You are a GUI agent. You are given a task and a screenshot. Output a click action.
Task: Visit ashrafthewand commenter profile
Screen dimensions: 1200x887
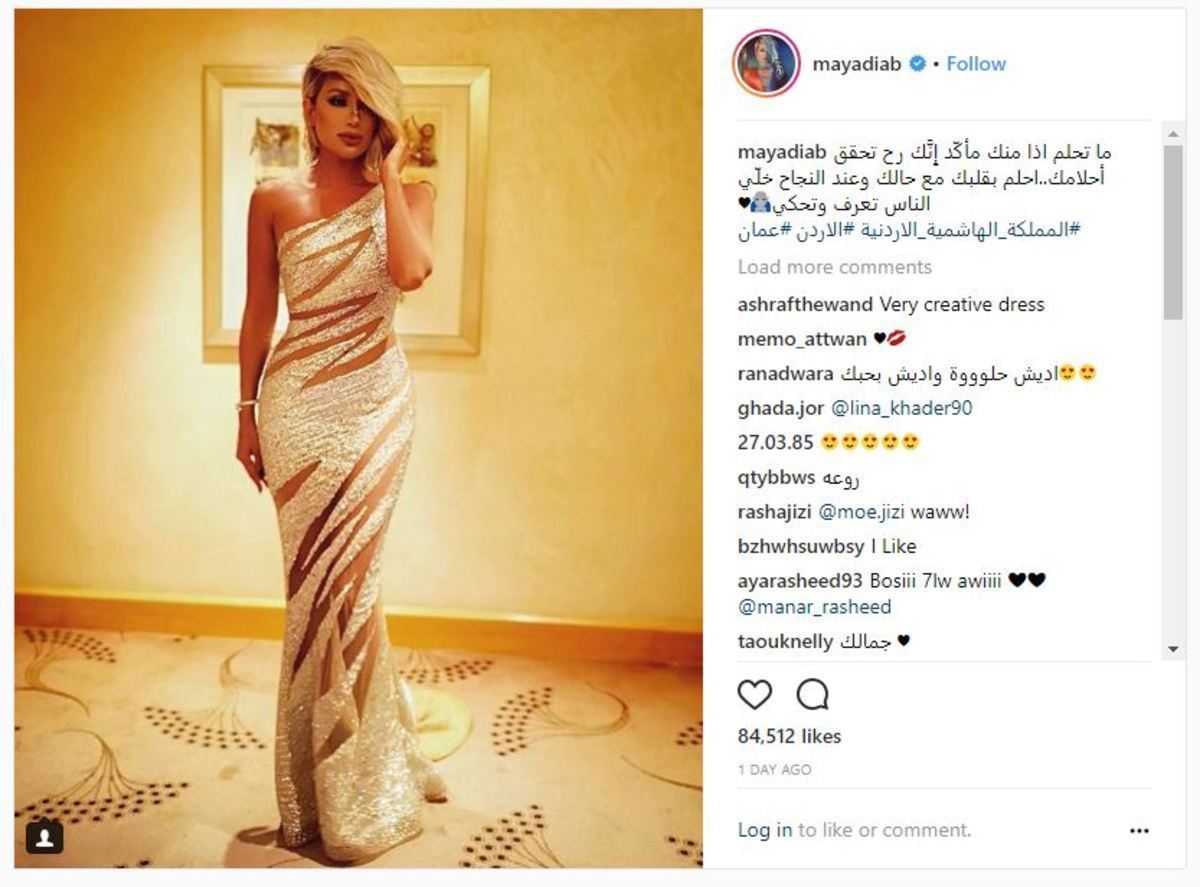806,304
